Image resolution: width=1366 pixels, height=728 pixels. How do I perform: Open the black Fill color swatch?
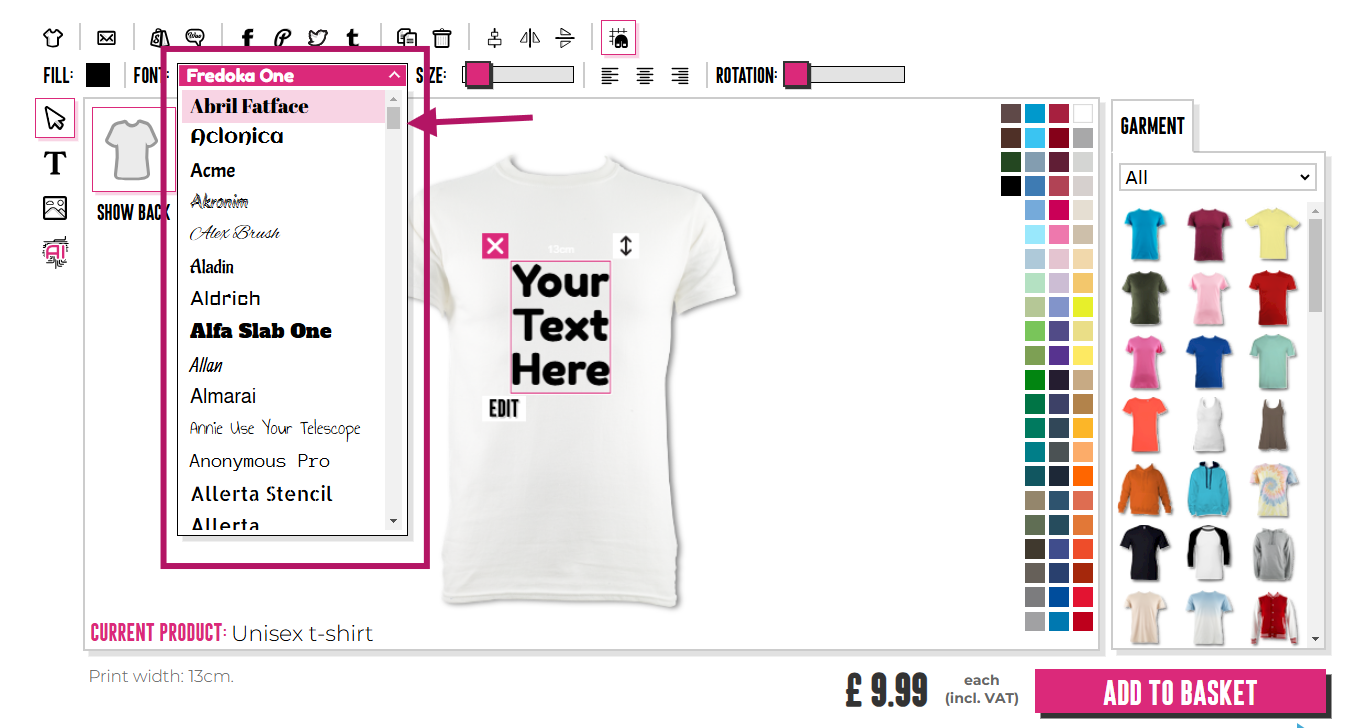point(98,75)
